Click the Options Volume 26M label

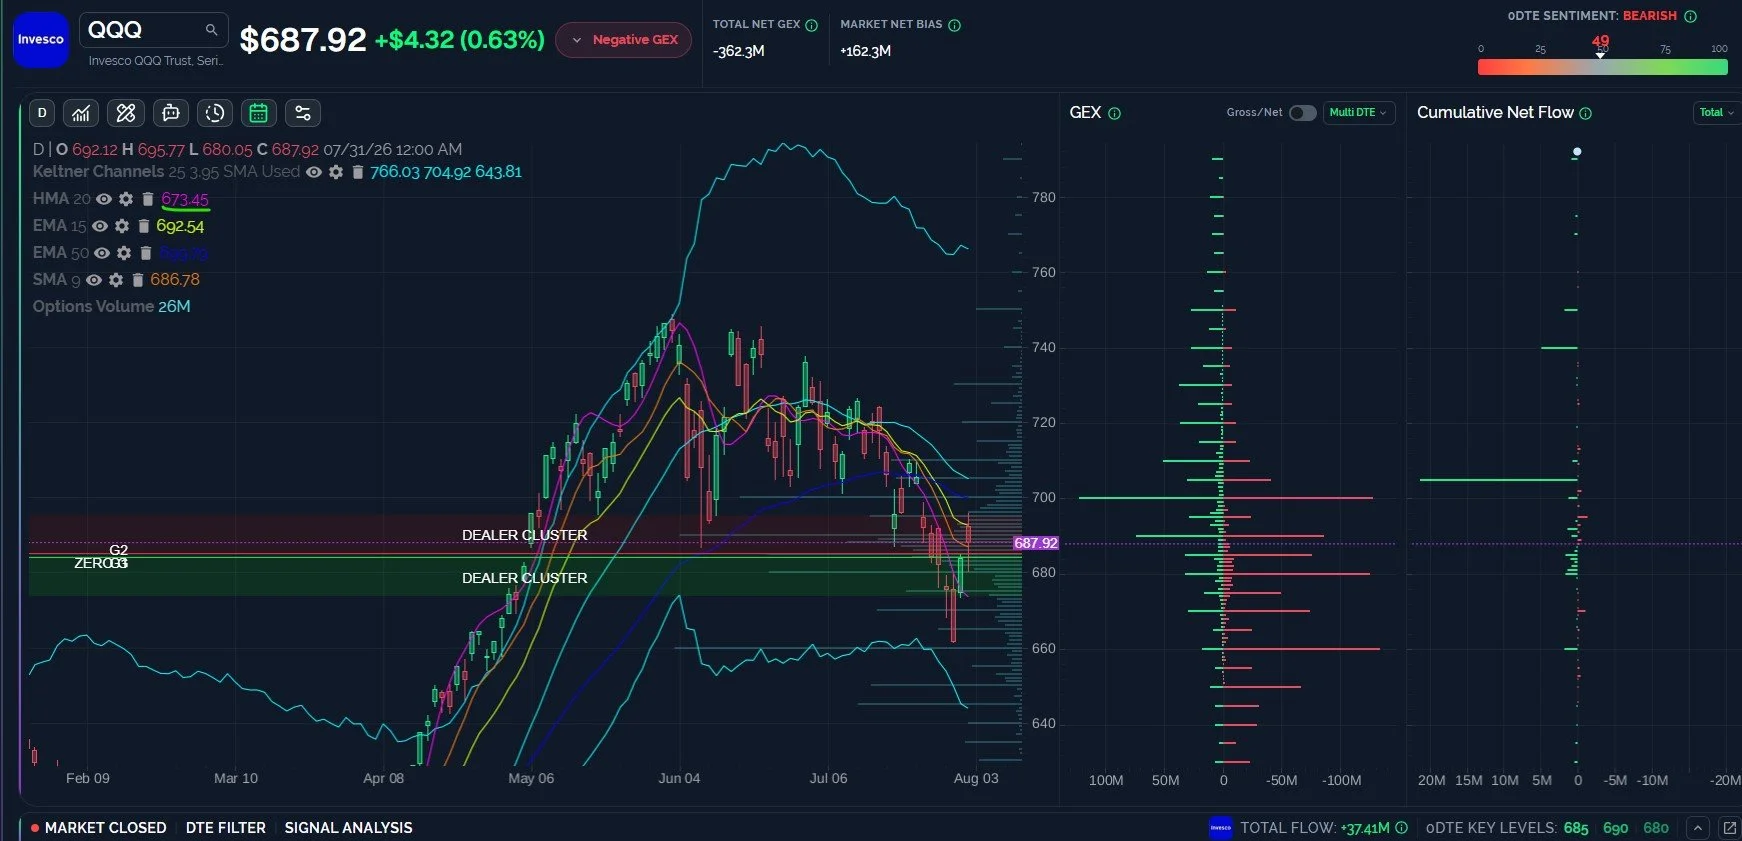112,307
